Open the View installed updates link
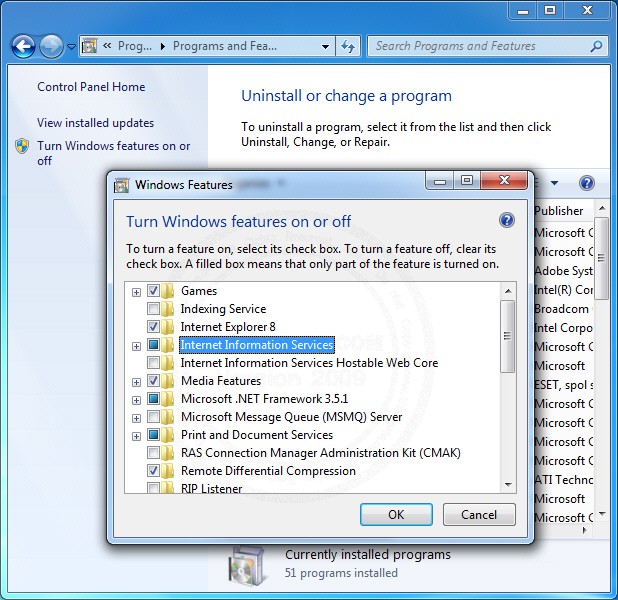The image size is (618, 600). tap(95, 123)
